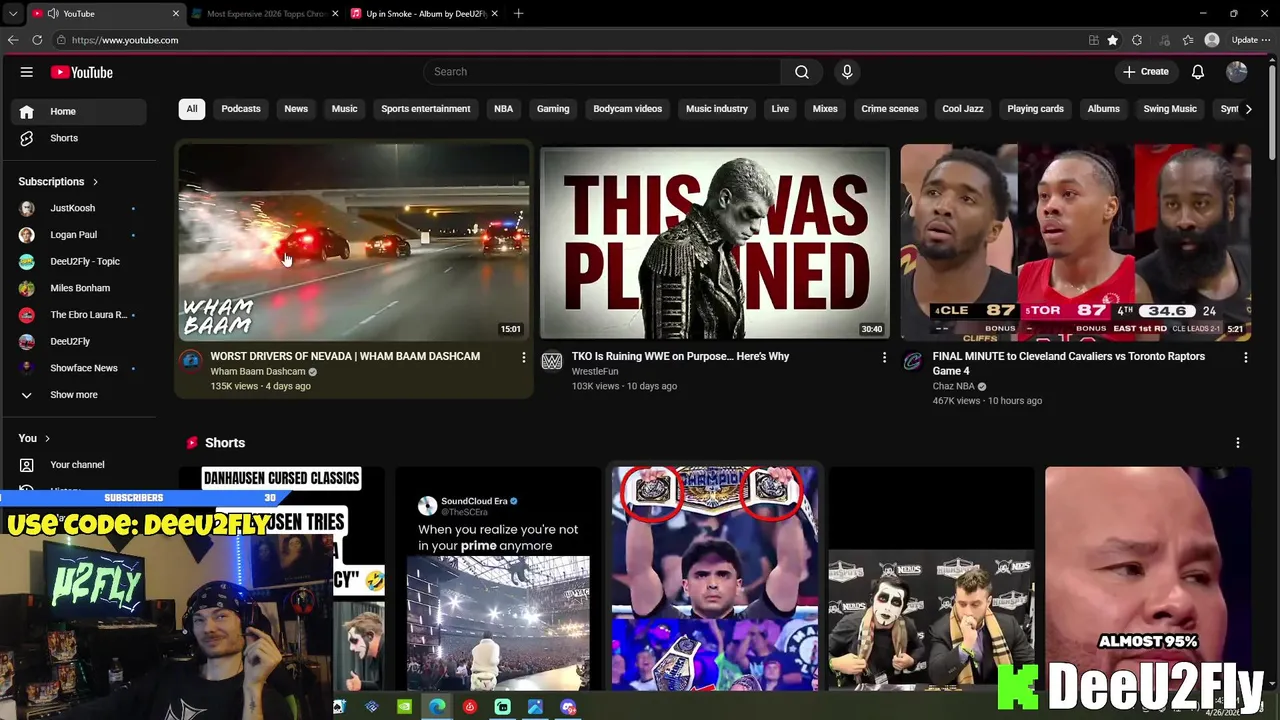Image resolution: width=1280 pixels, height=720 pixels.
Task: Open WrestleFun channel avatar
Action: pyautogui.click(x=552, y=361)
